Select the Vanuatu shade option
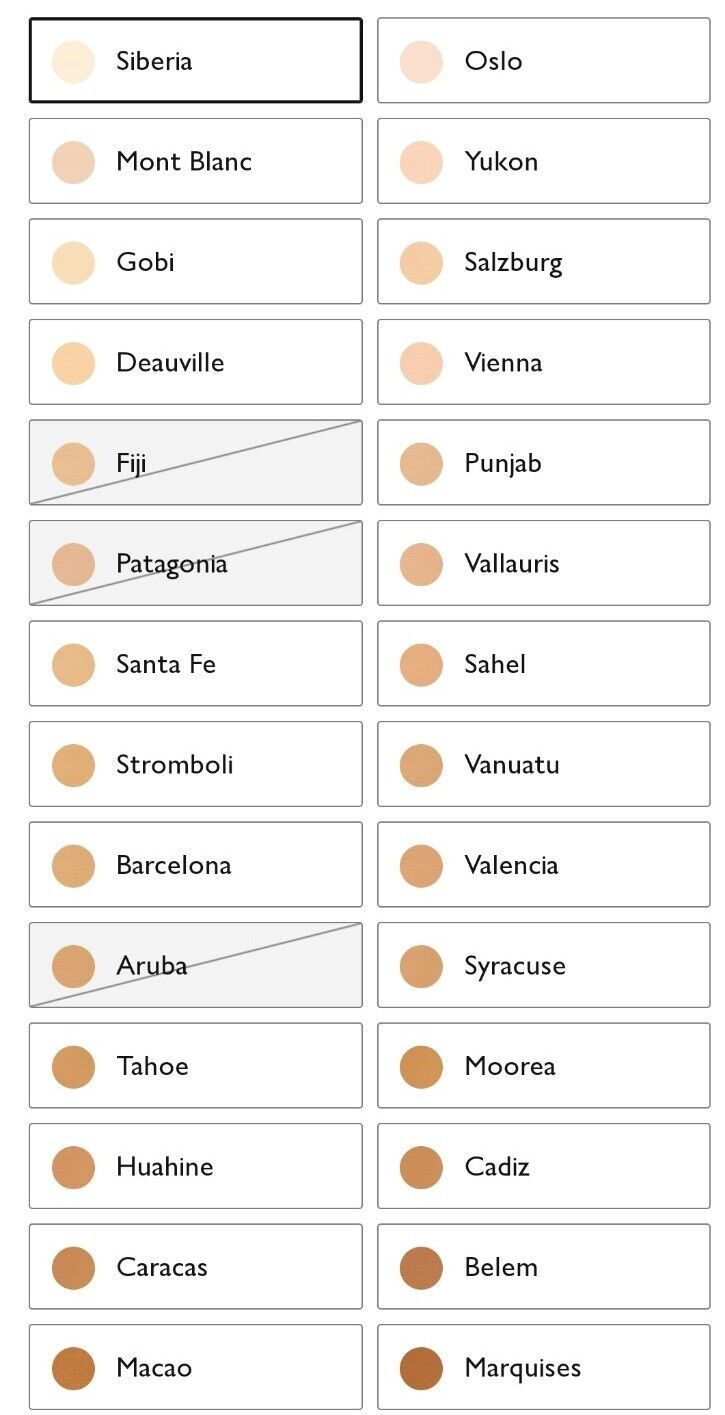Image resolution: width=725 pixels, height=1415 pixels. pyautogui.click(x=543, y=764)
